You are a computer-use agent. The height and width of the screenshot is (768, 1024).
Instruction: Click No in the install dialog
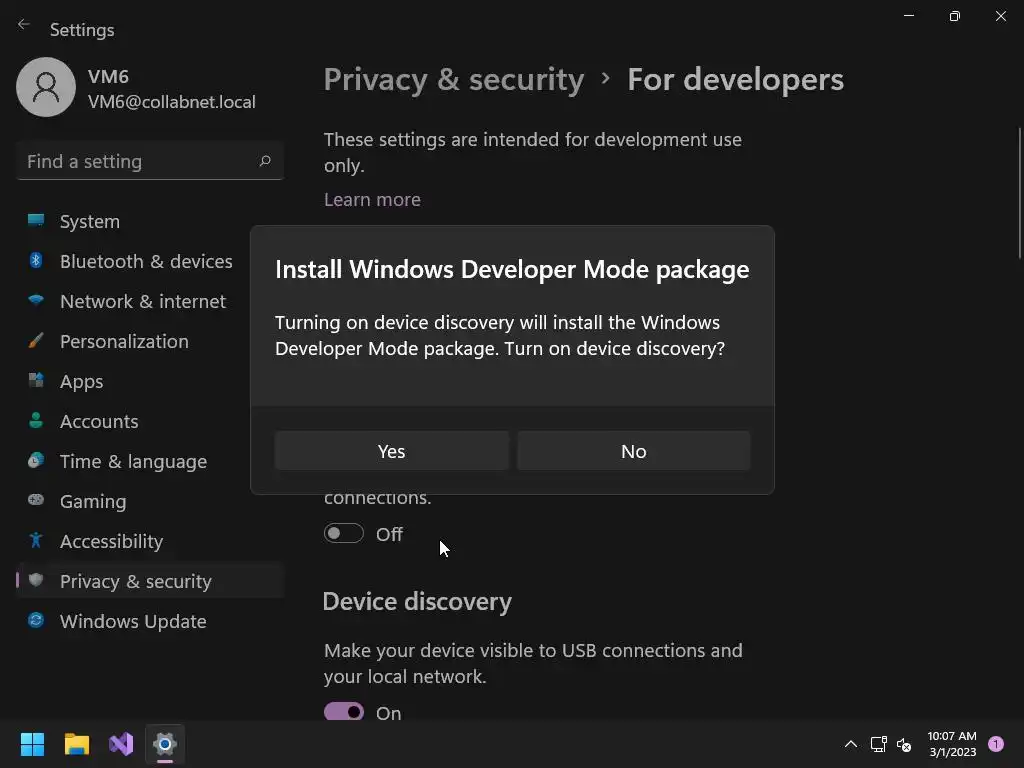click(633, 451)
